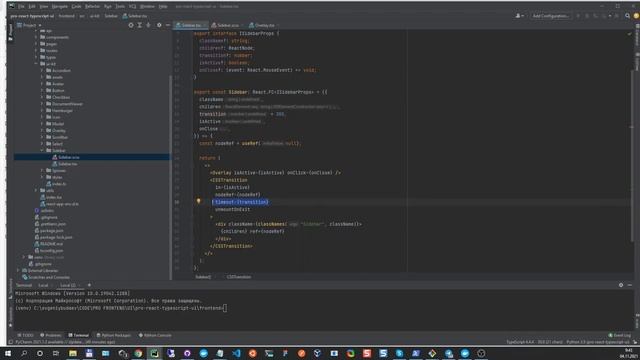640x360 pixels.
Task: Click the terminal command prompt line
Action: [x=121, y=308]
